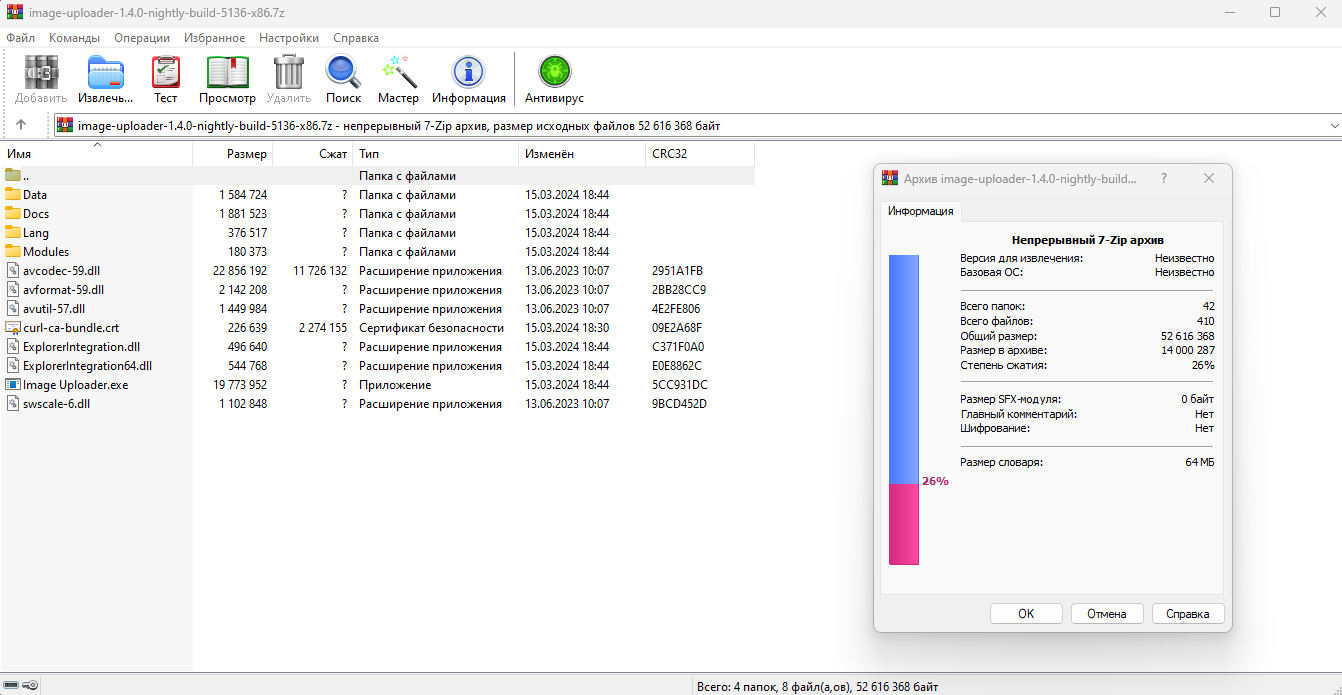1342x695 pixels.
Task: Sort by the Размер column header
Action: pos(246,154)
